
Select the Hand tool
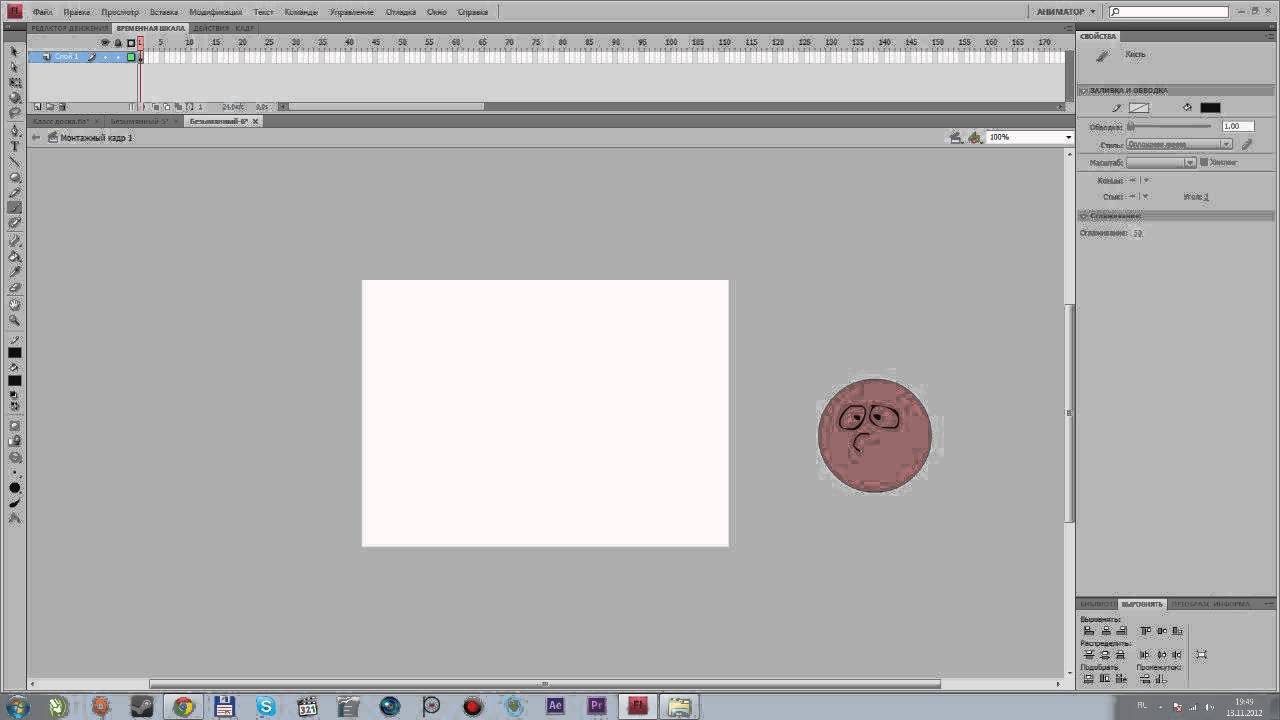[15, 305]
